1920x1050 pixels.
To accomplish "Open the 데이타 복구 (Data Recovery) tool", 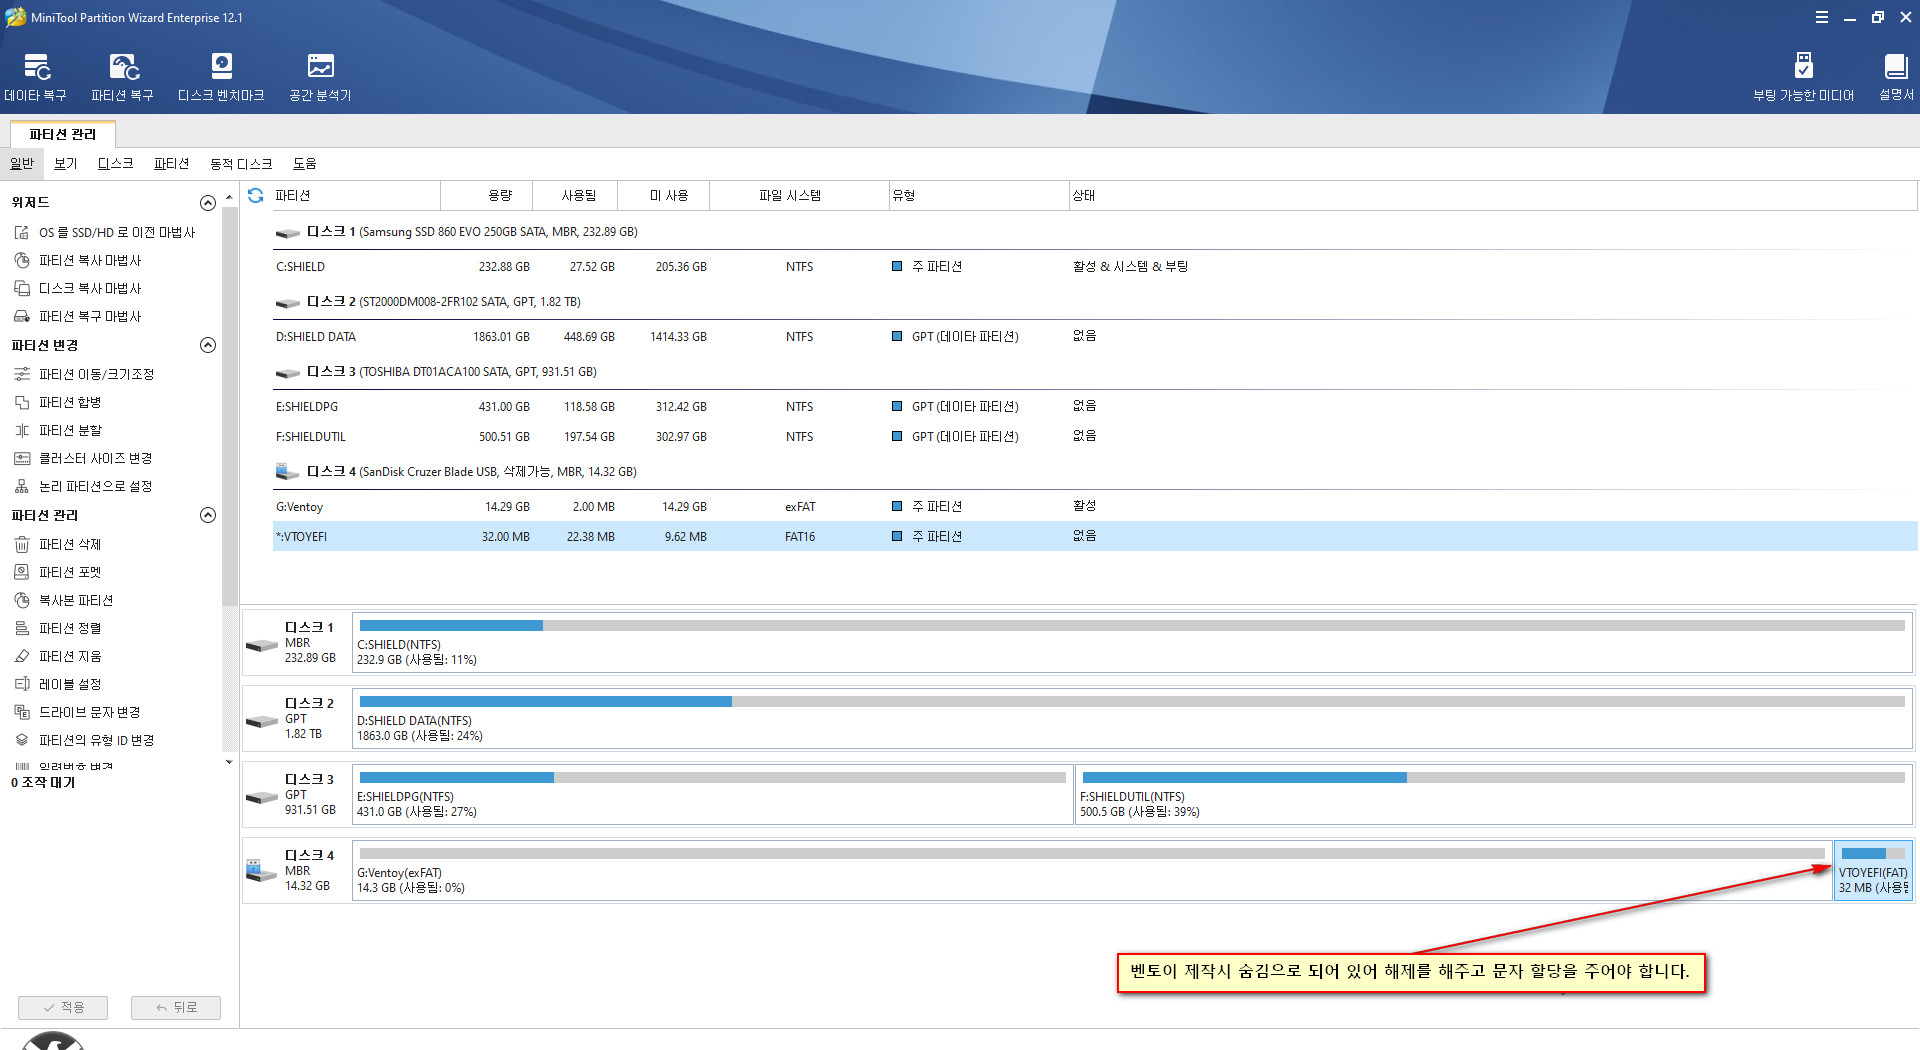I will (x=35, y=77).
